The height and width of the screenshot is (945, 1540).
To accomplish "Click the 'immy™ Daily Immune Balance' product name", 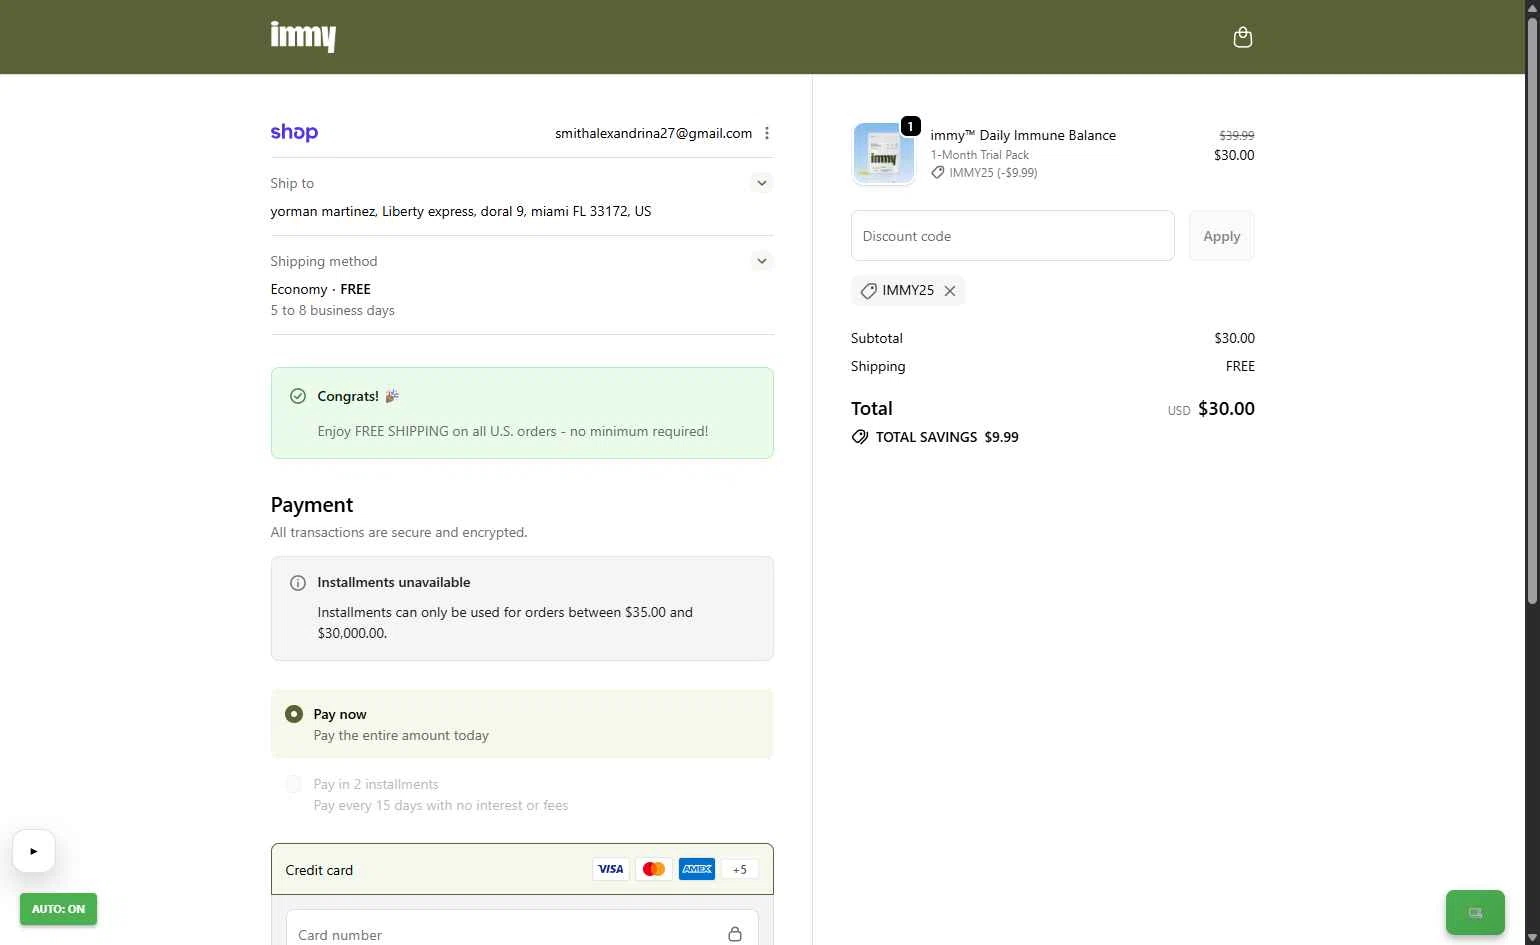I will point(1023,135).
